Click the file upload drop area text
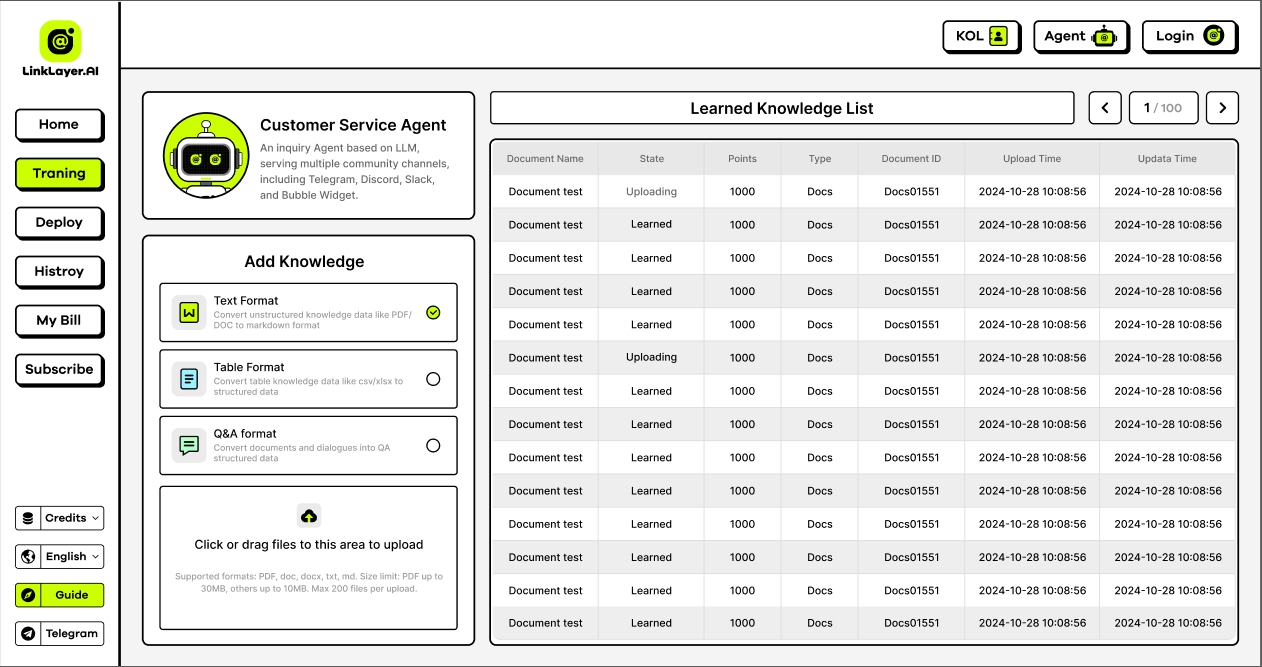 coord(309,545)
